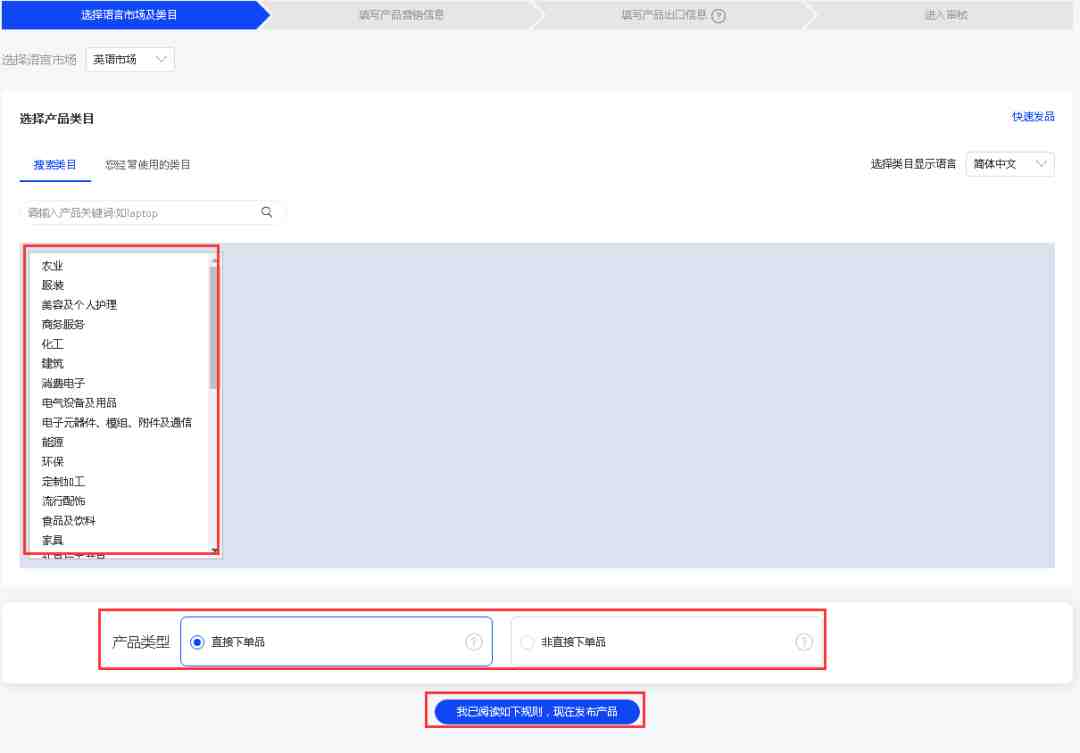Click the scroll-down arrow of category list
This screenshot has width=1080, height=753.
point(214,550)
